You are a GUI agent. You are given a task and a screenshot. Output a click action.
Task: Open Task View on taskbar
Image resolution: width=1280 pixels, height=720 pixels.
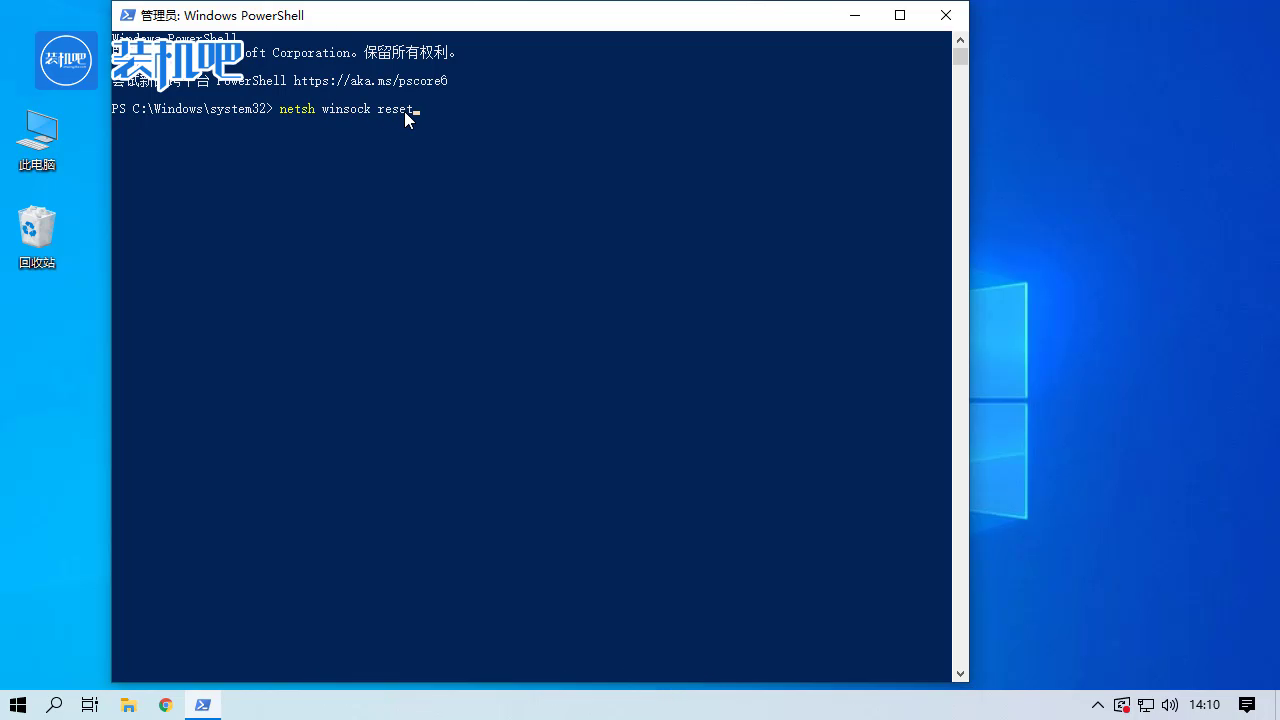tap(90, 705)
